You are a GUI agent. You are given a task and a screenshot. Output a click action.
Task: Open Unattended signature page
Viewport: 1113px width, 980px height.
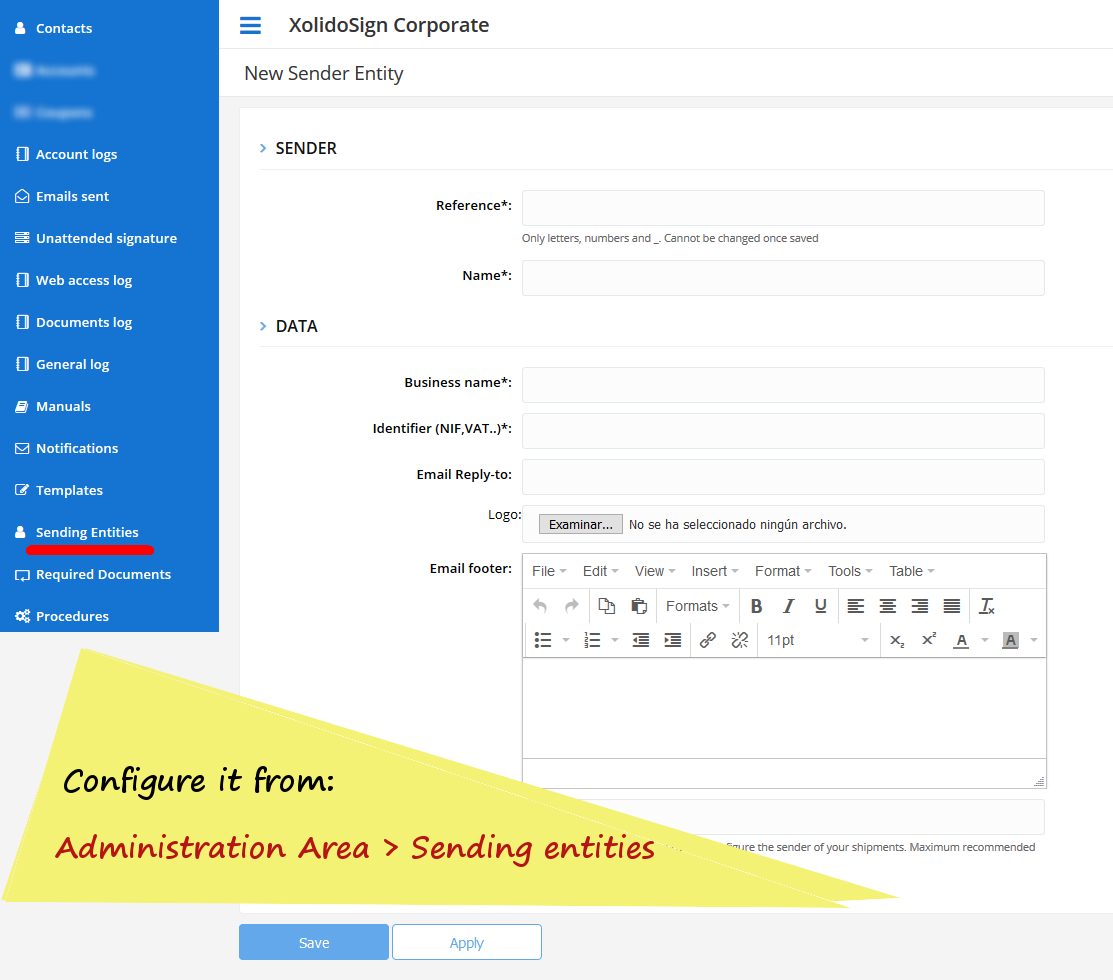96,238
